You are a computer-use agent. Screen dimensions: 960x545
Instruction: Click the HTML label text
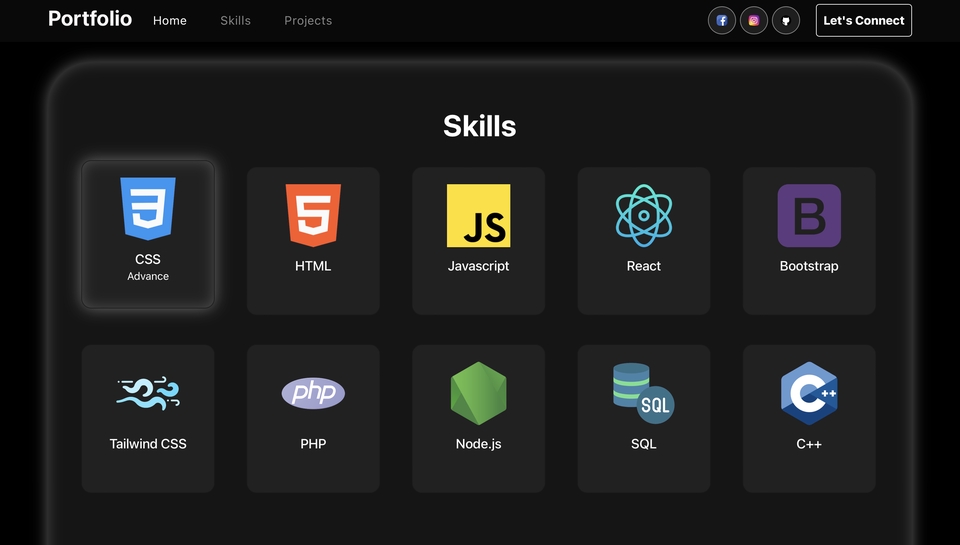(x=313, y=266)
